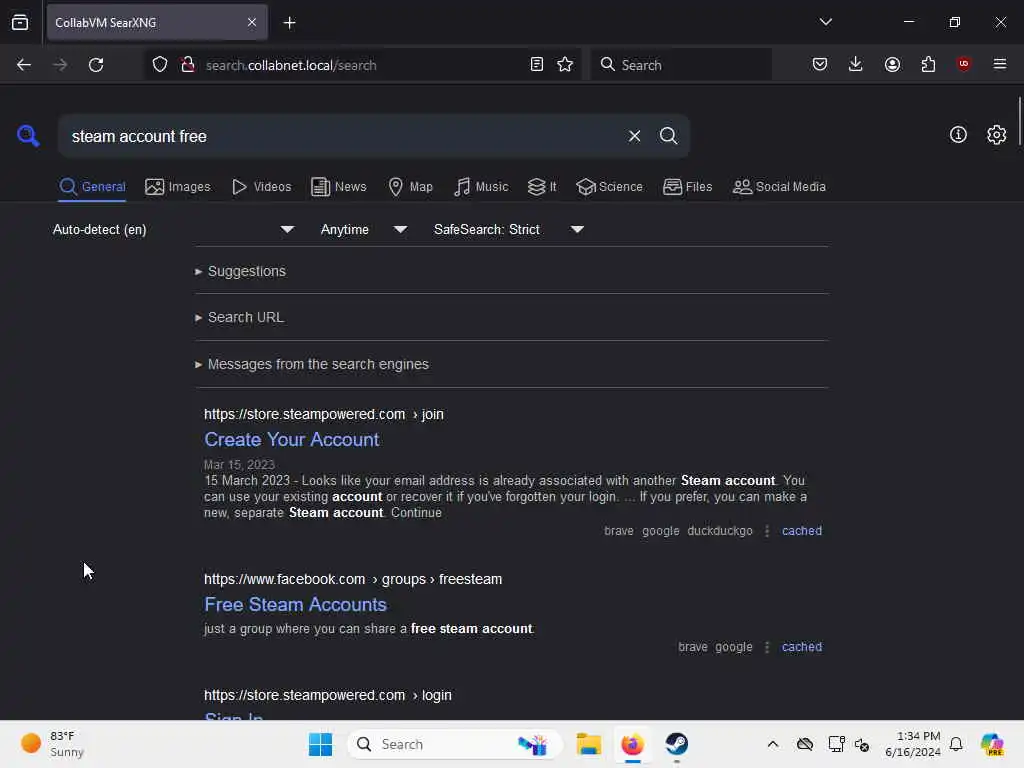Switch to the News category
The image size is (1024, 768).
(339, 187)
